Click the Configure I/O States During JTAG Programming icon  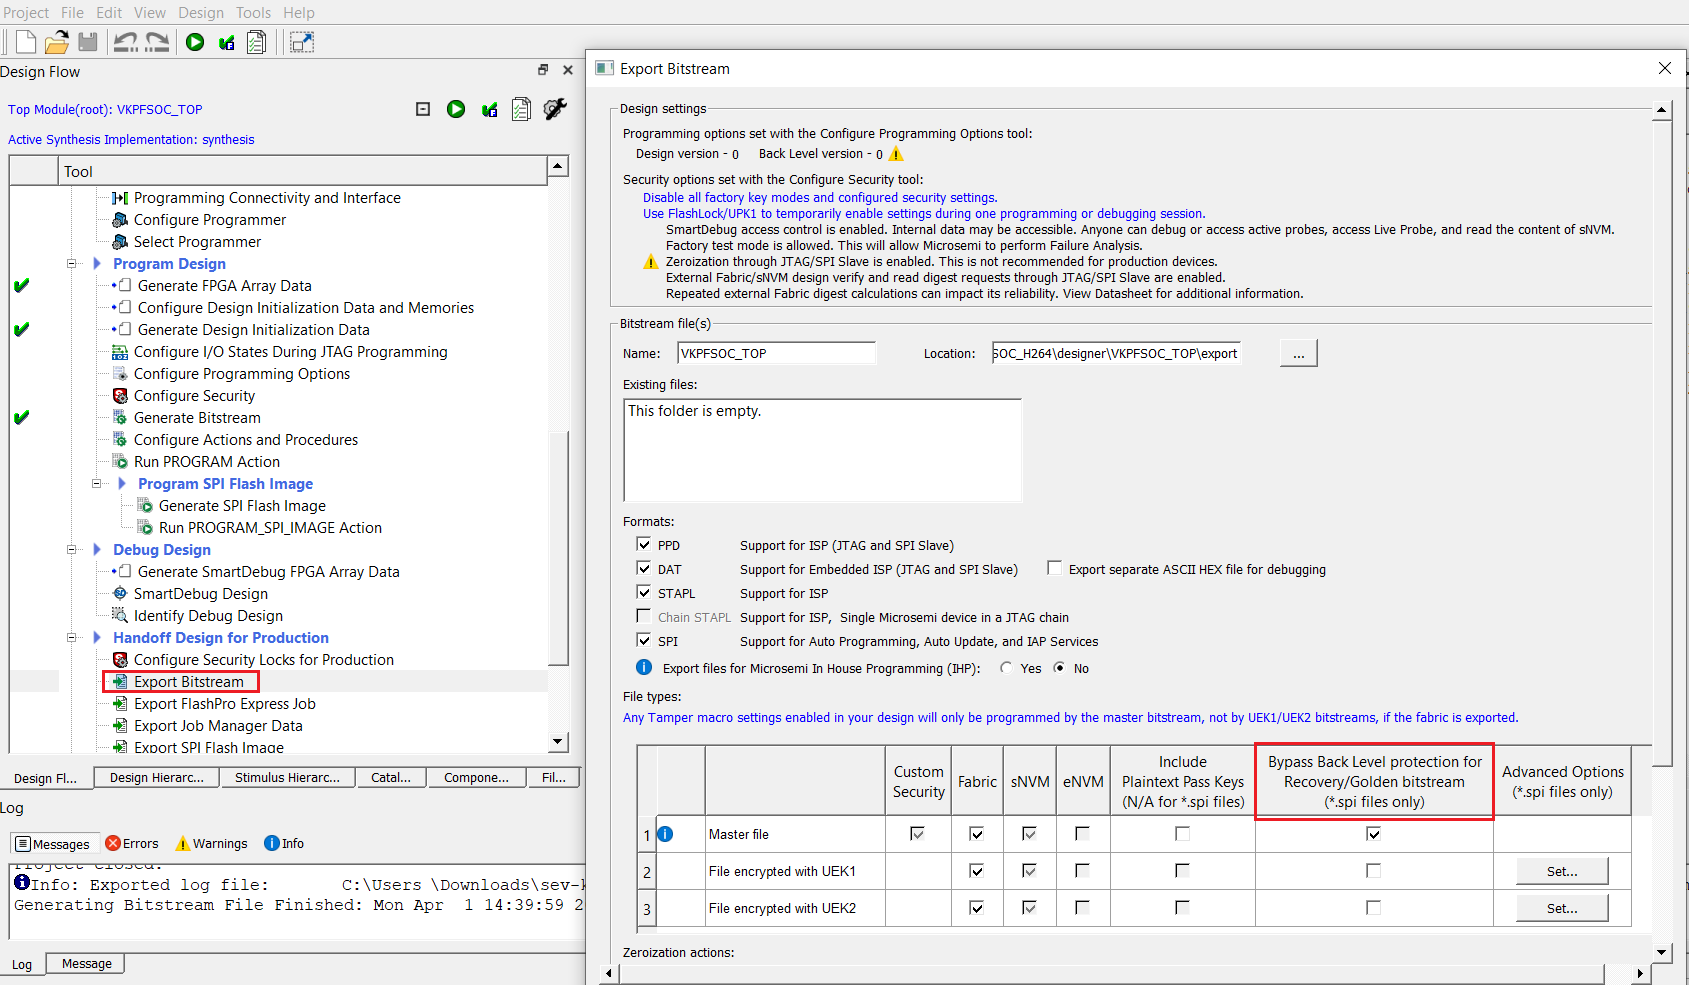(120, 352)
